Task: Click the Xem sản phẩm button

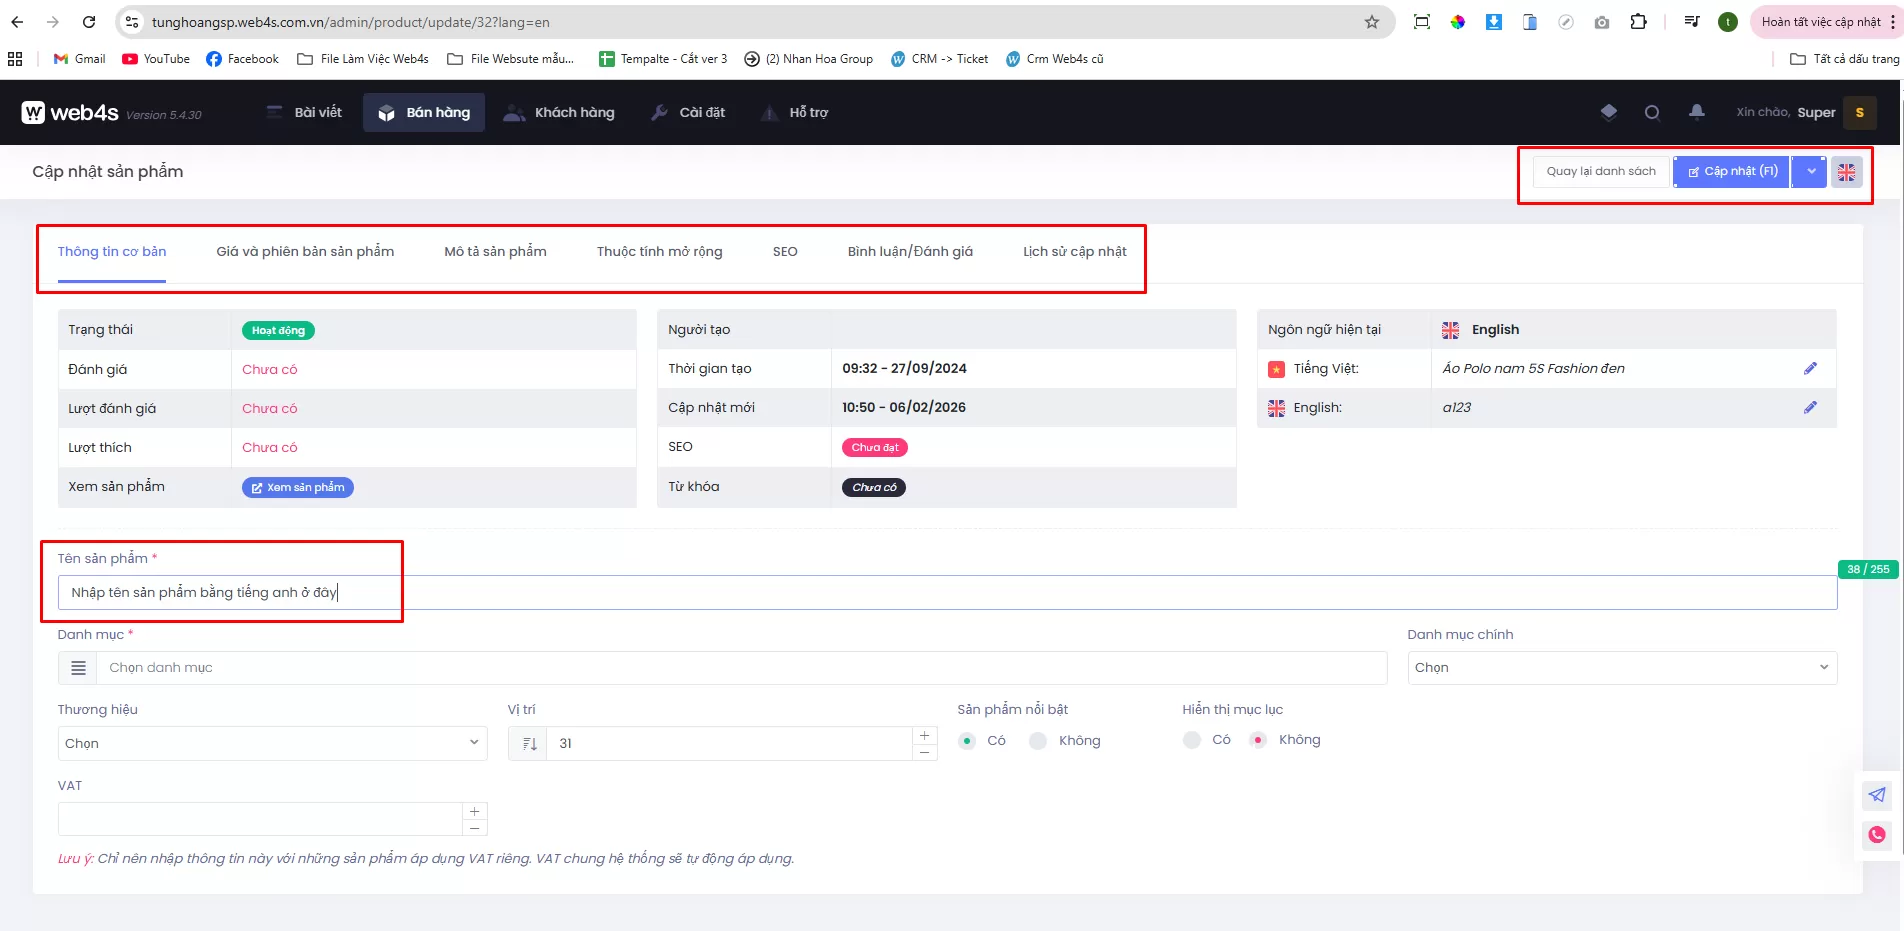Action: click(x=298, y=488)
